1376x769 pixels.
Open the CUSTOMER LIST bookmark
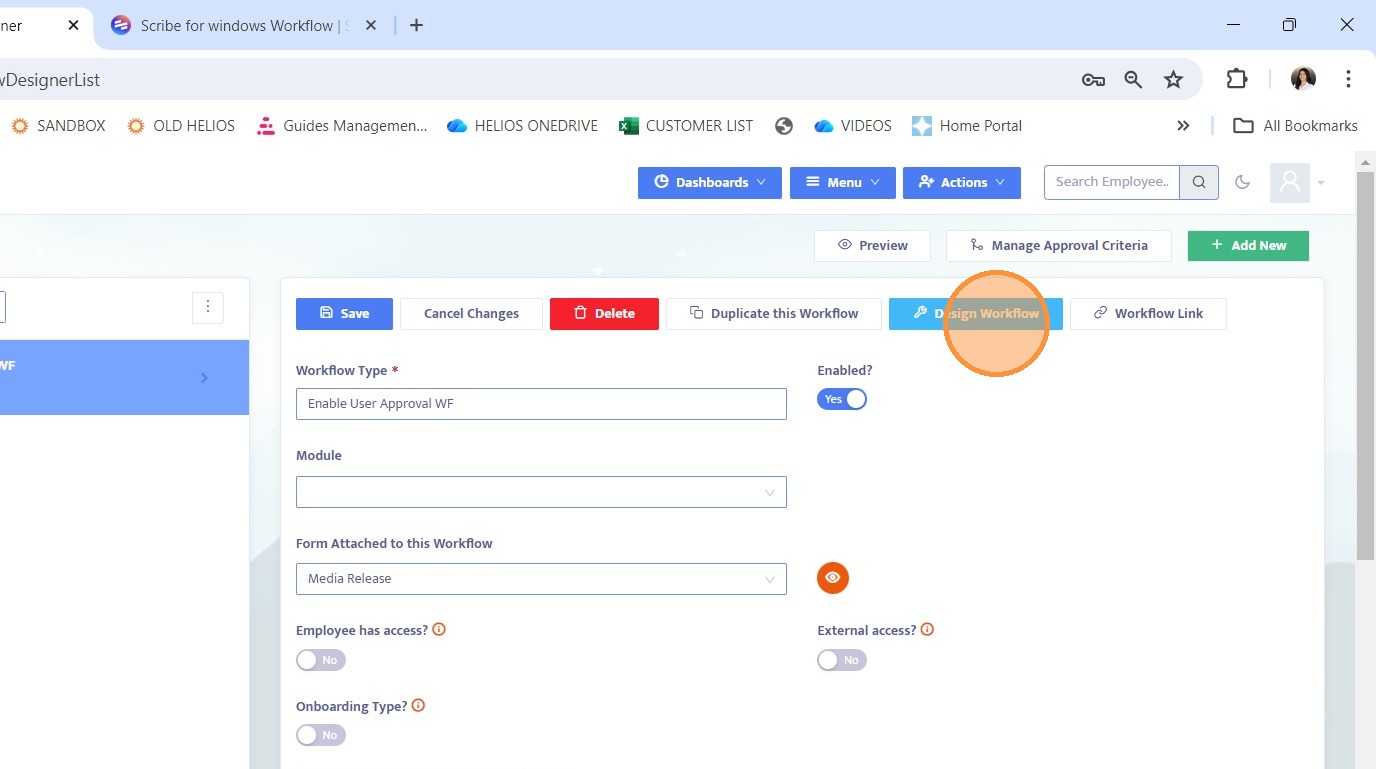686,126
